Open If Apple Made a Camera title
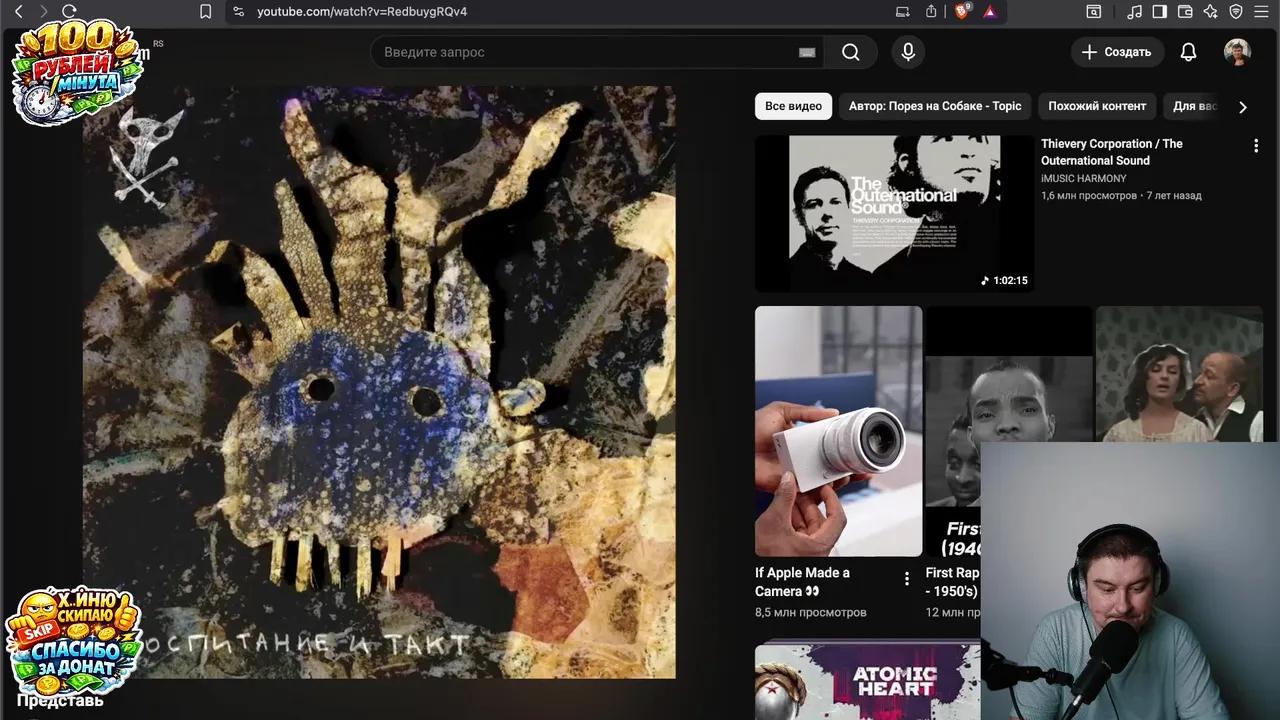1280x720 pixels. coord(802,582)
